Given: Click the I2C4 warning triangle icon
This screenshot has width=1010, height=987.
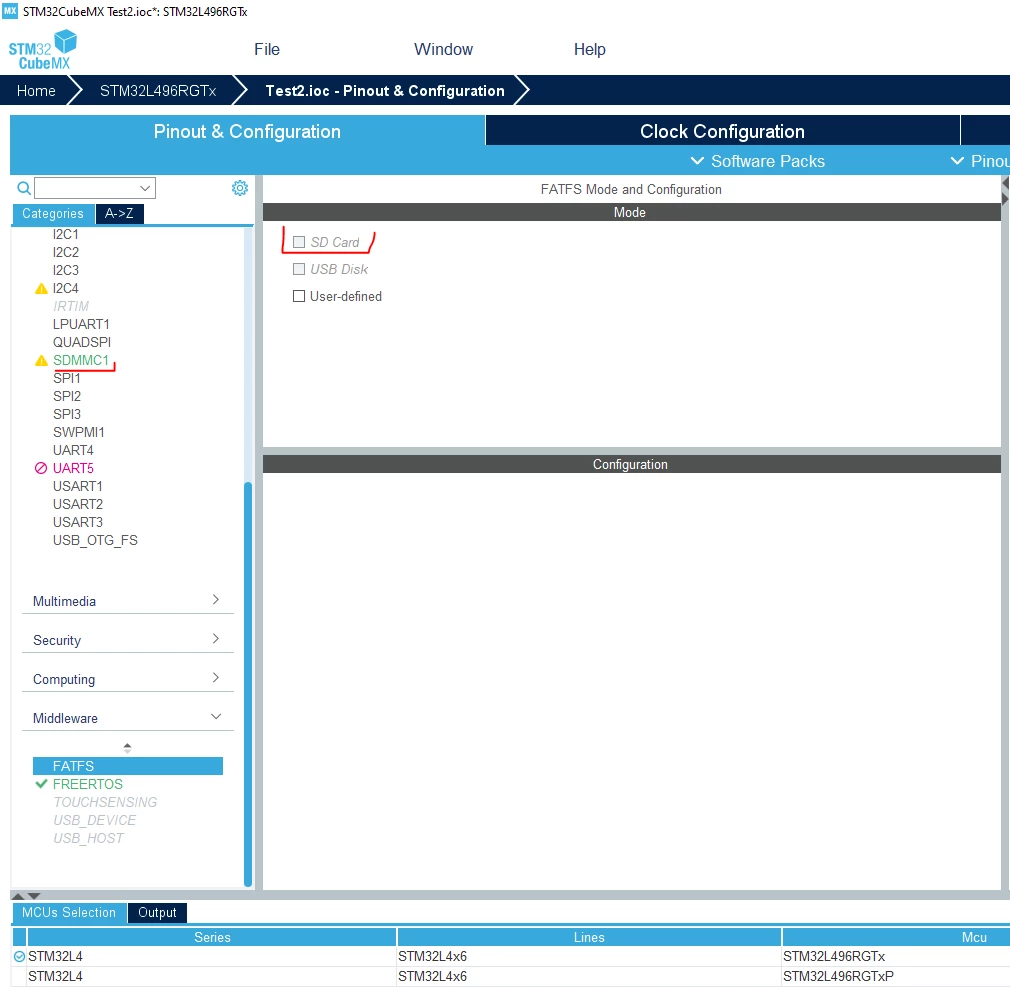Looking at the screenshot, I should (x=41, y=289).
